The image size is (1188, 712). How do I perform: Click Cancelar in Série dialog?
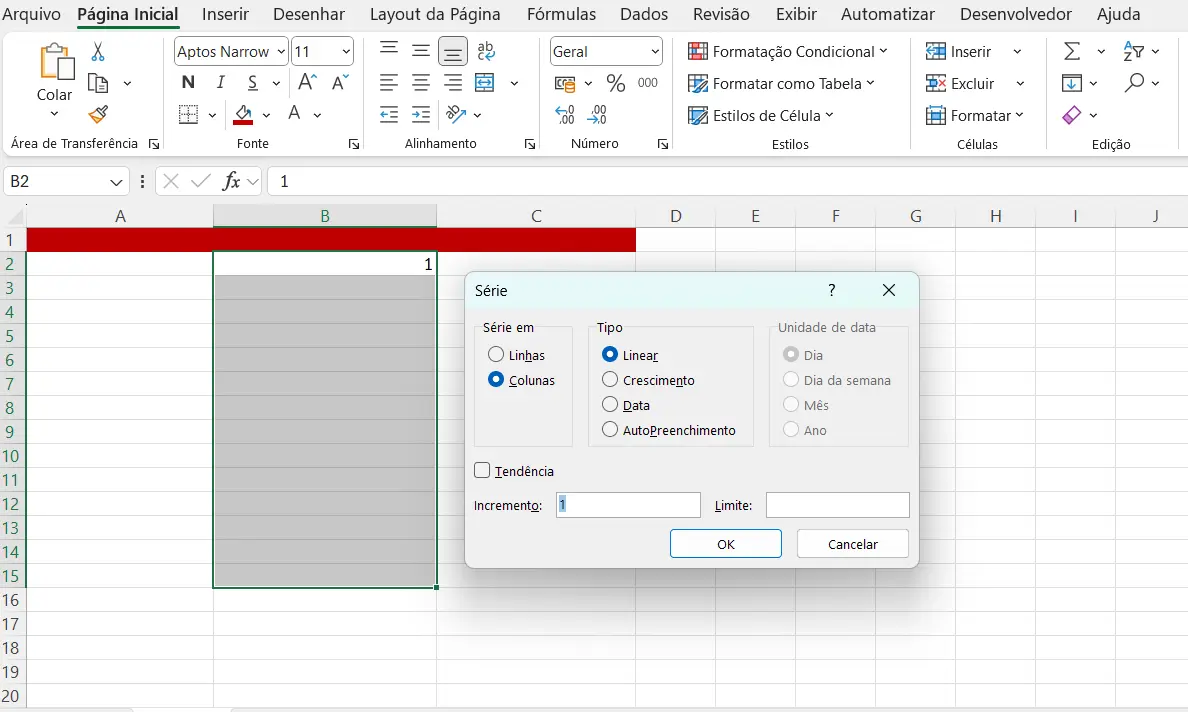point(852,544)
